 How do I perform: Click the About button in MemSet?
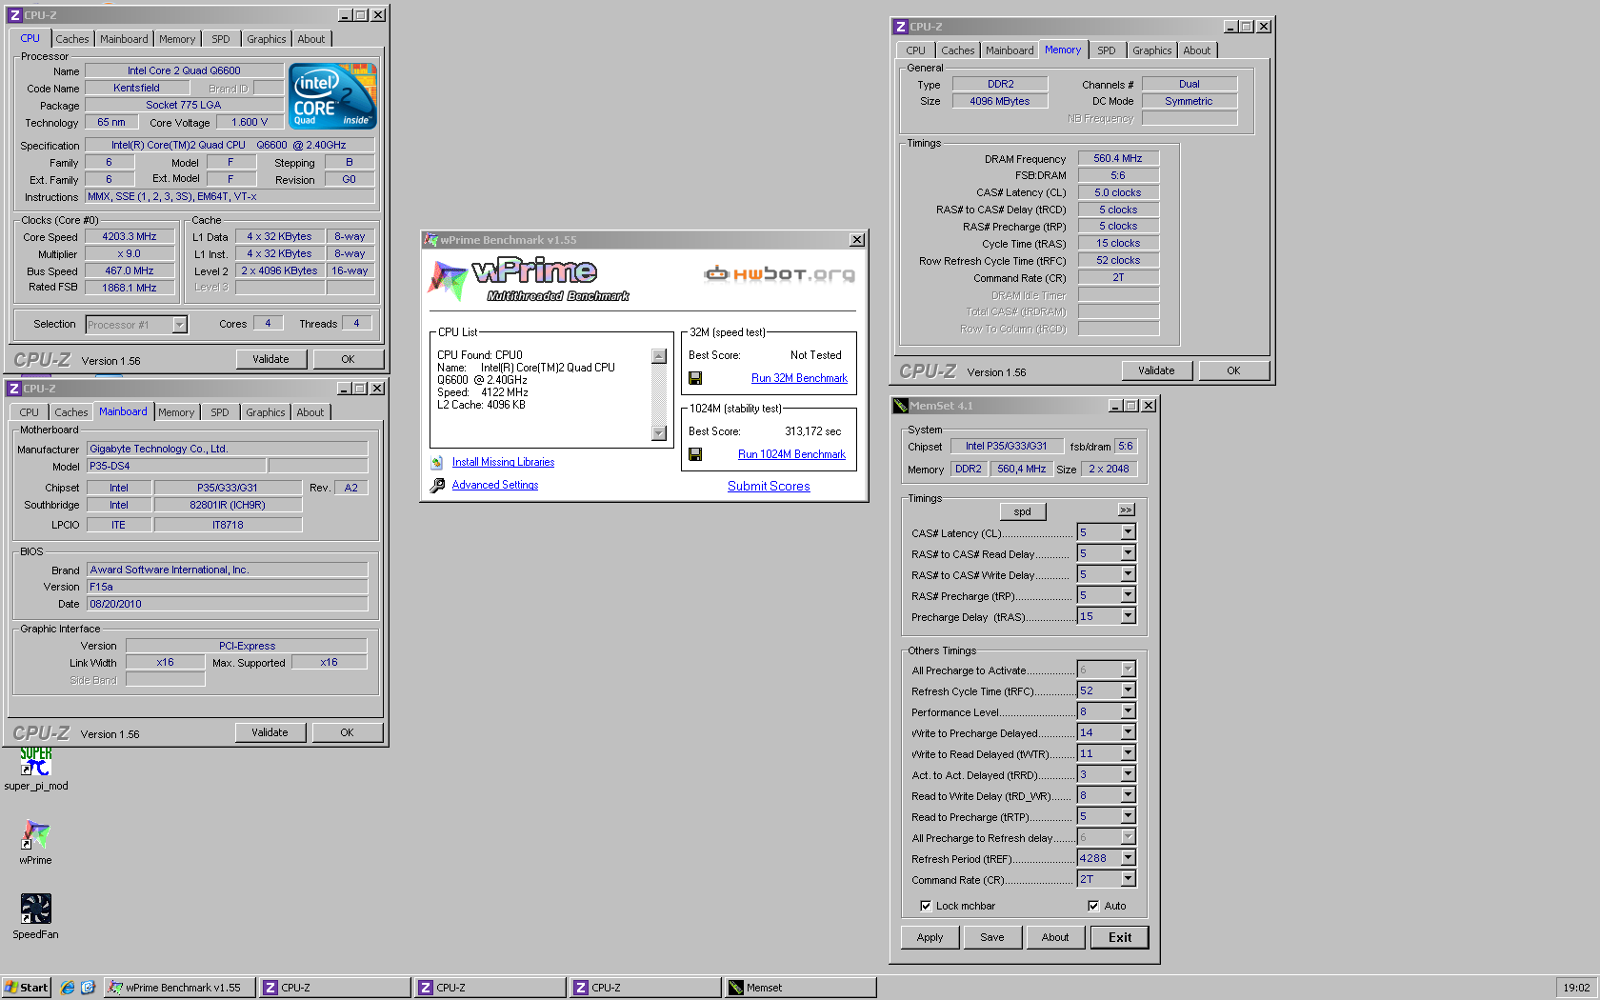point(1055,937)
